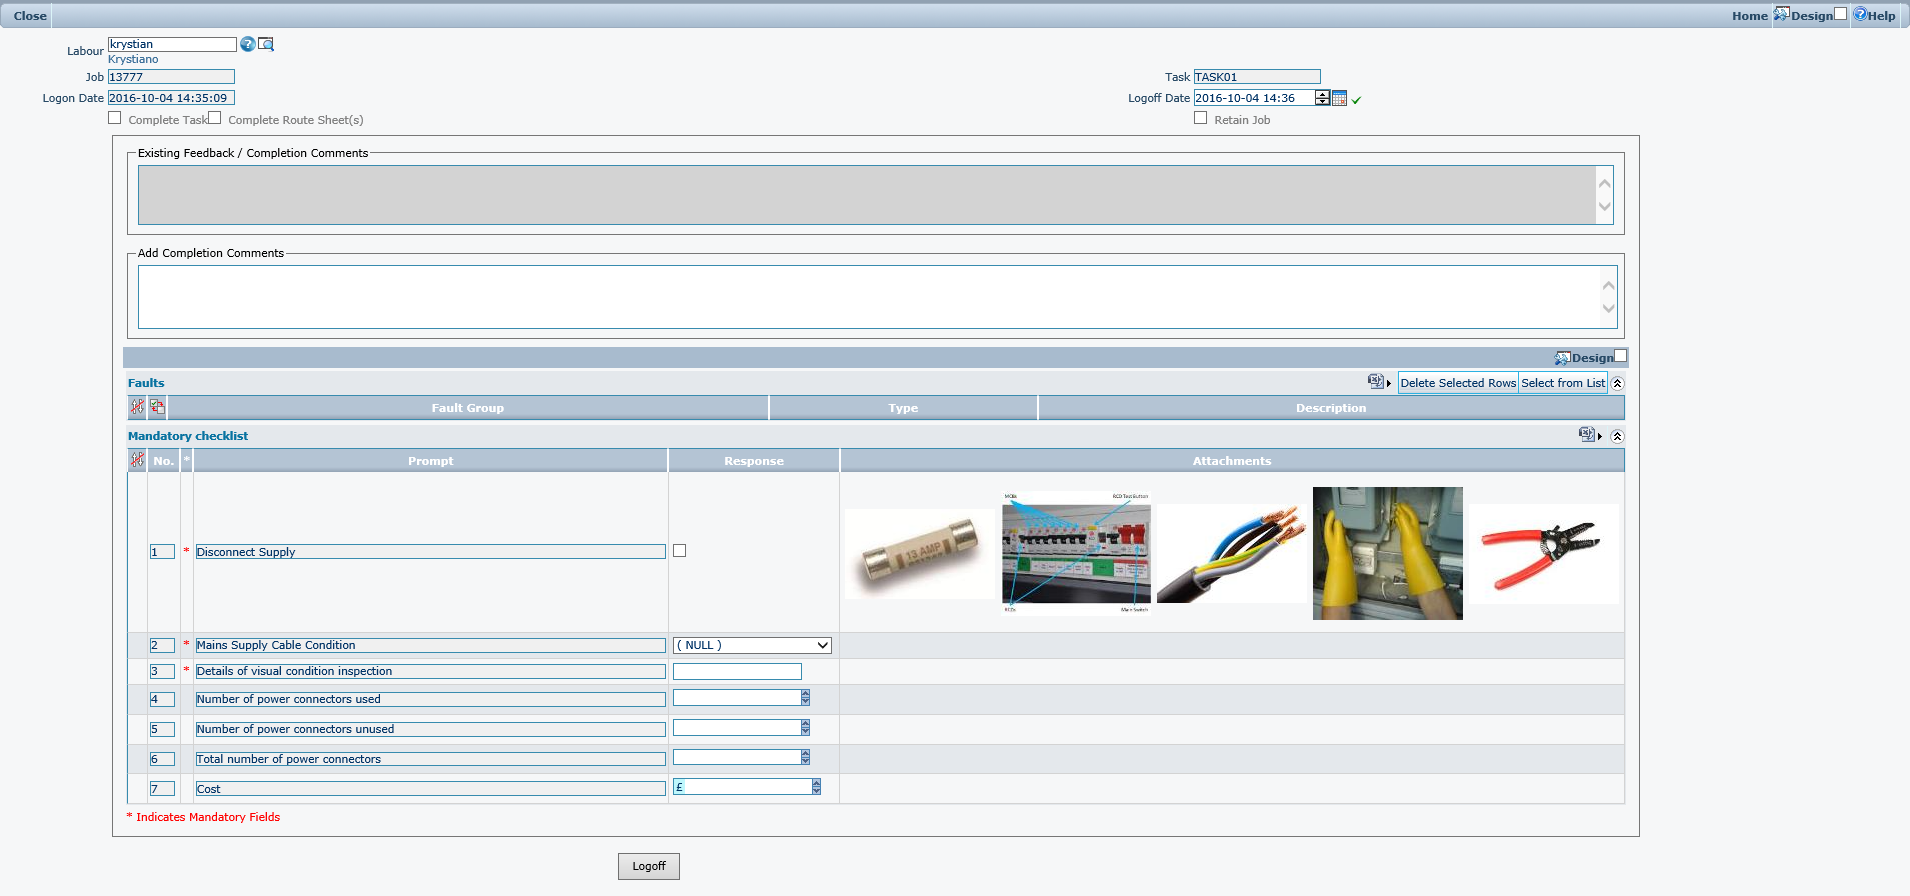The image size is (1910, 896).
Task: Click the green checkmark next to Logoff Date
Action: coord(1356,99)
